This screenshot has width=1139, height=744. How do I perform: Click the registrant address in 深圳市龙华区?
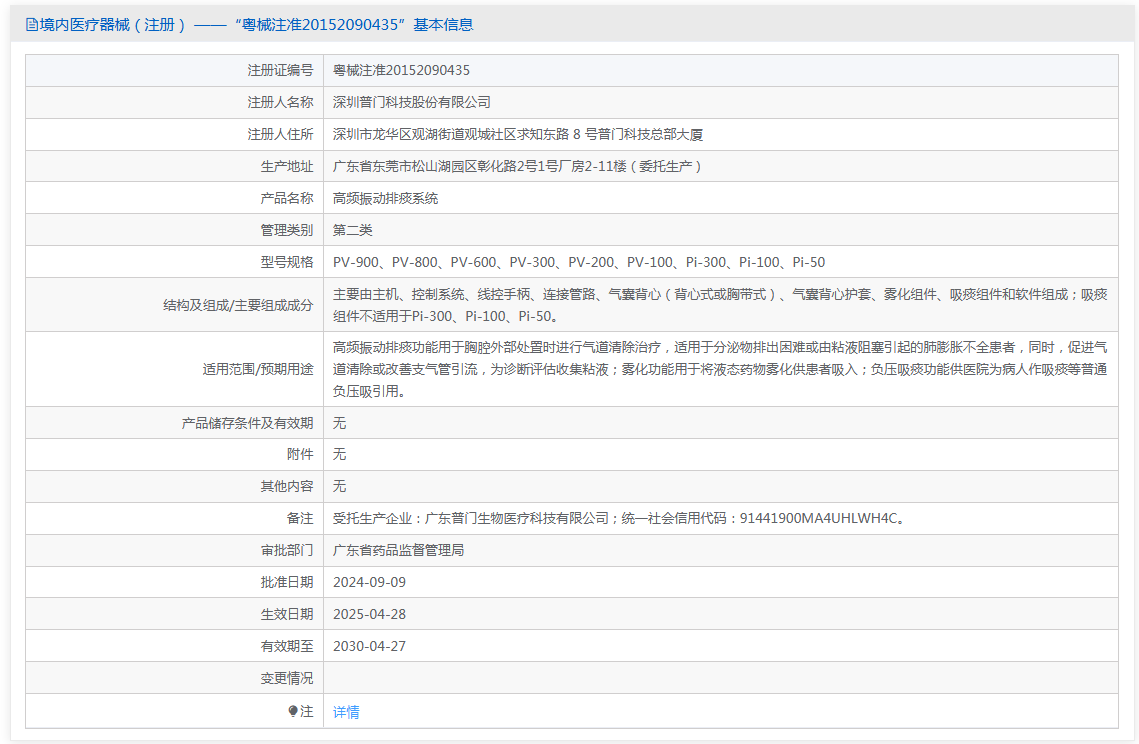coord(517,134)
